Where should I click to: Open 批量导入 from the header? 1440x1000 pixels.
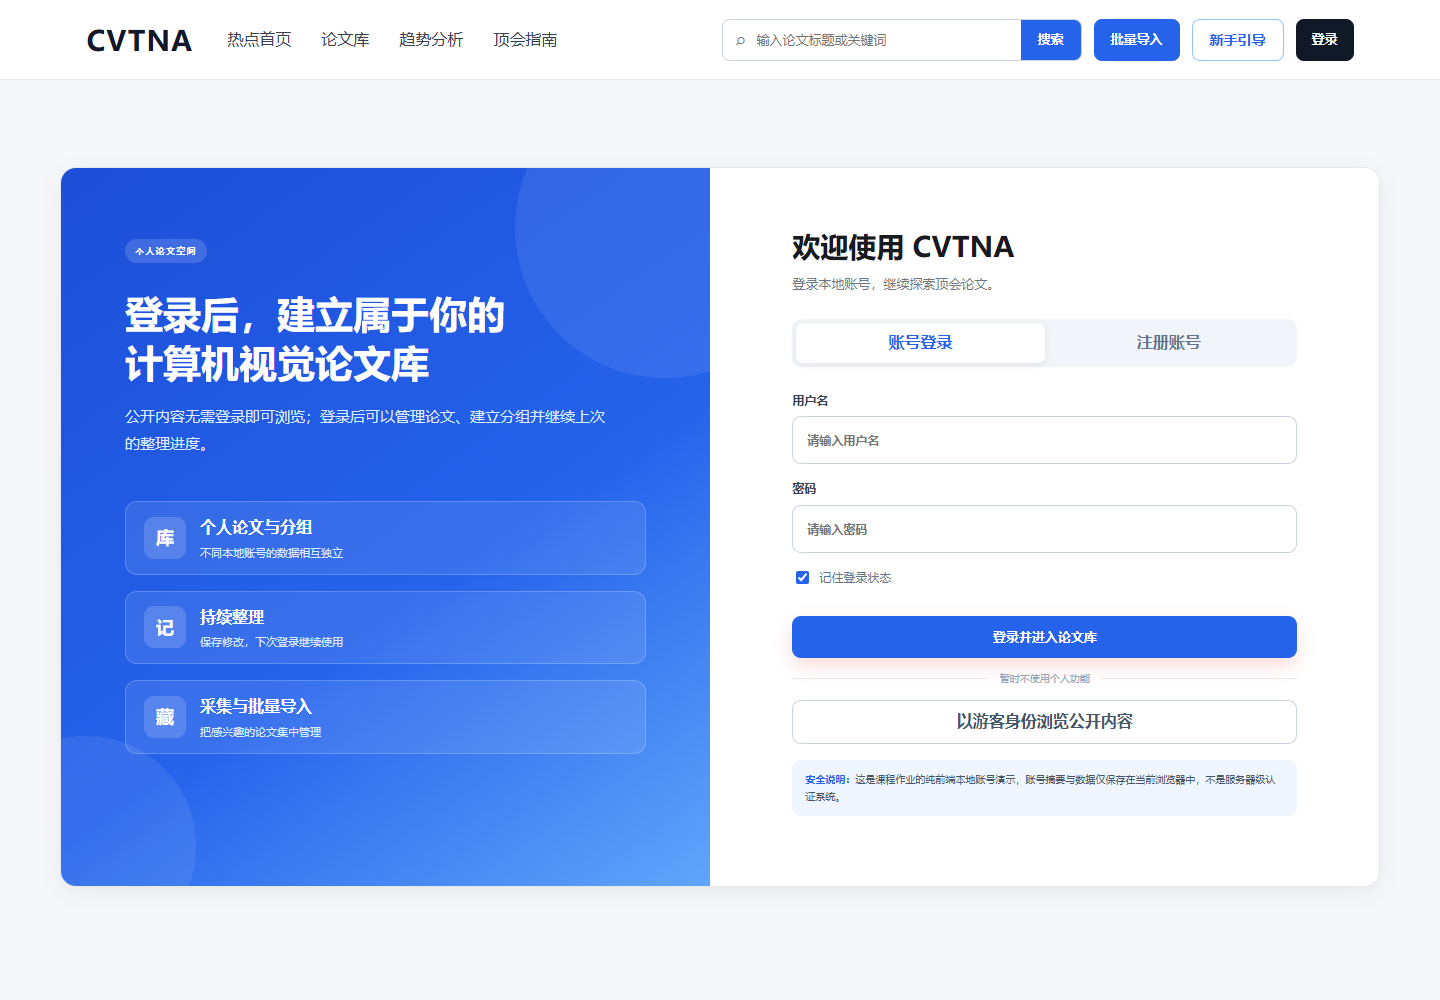coord(1137,40)
